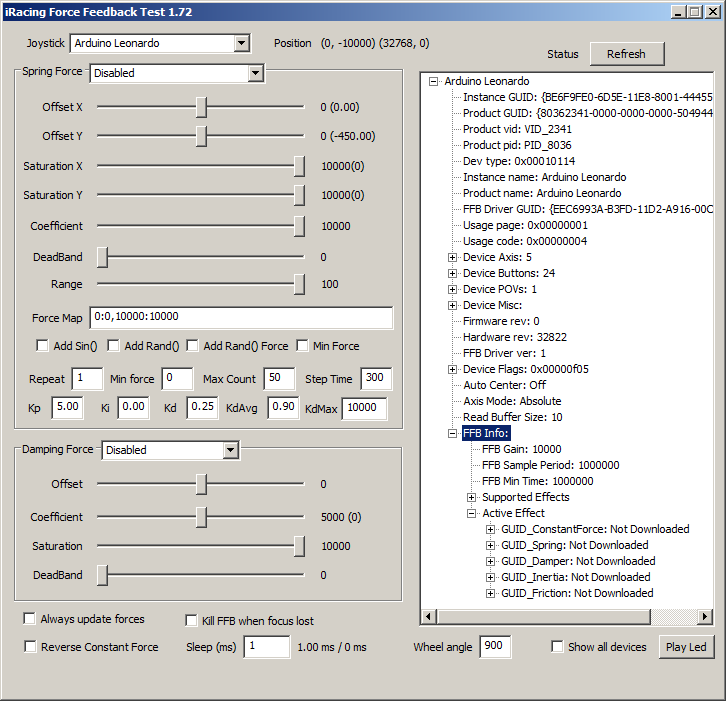726x701 pixels.
Task: Click the Spring Offset X slider thumb
Action: [201, 107]
